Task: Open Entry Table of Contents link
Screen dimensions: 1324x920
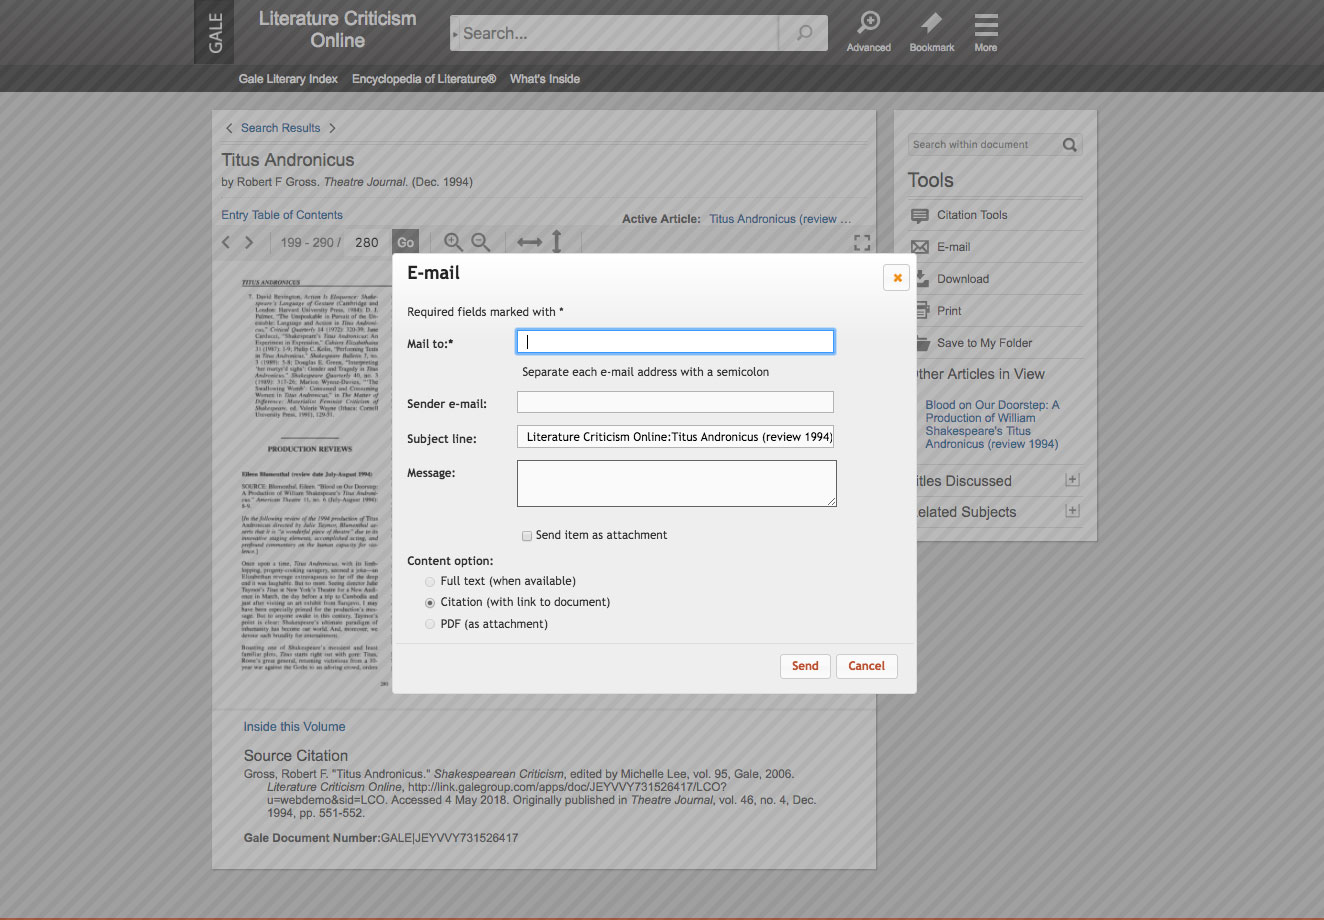Action: click(282, 215)
